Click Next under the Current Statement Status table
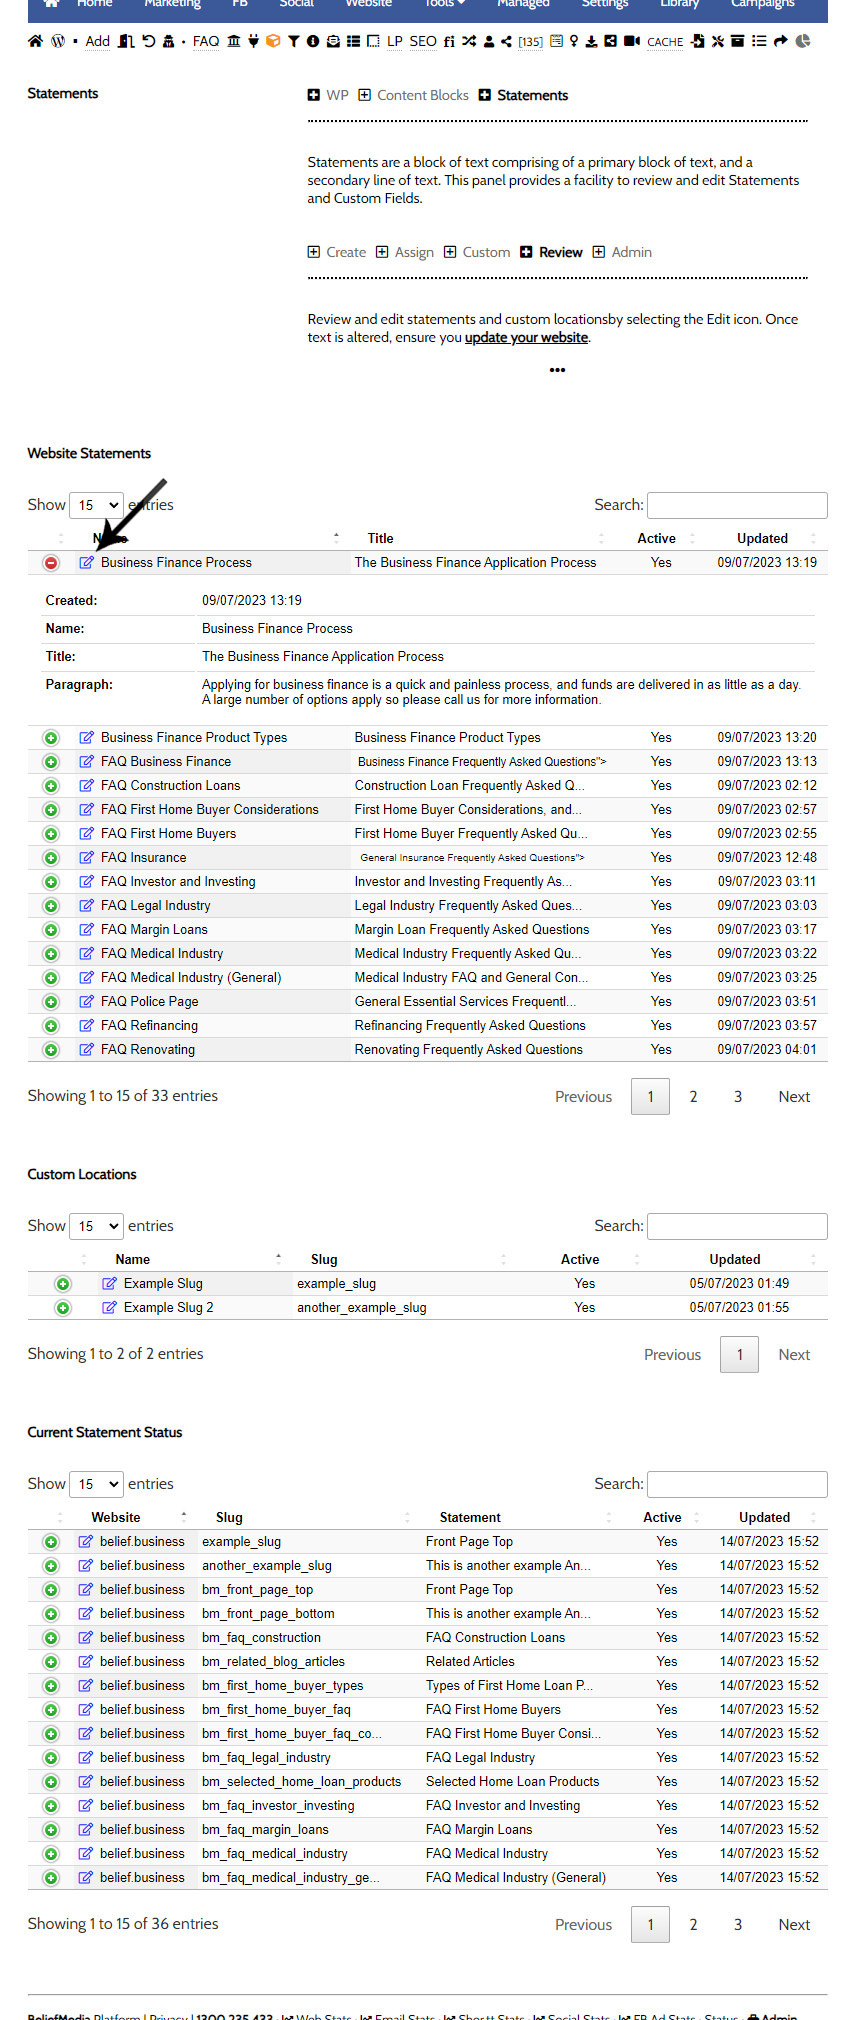Viewport: 859px width, 2020px height. point(794,1924)
